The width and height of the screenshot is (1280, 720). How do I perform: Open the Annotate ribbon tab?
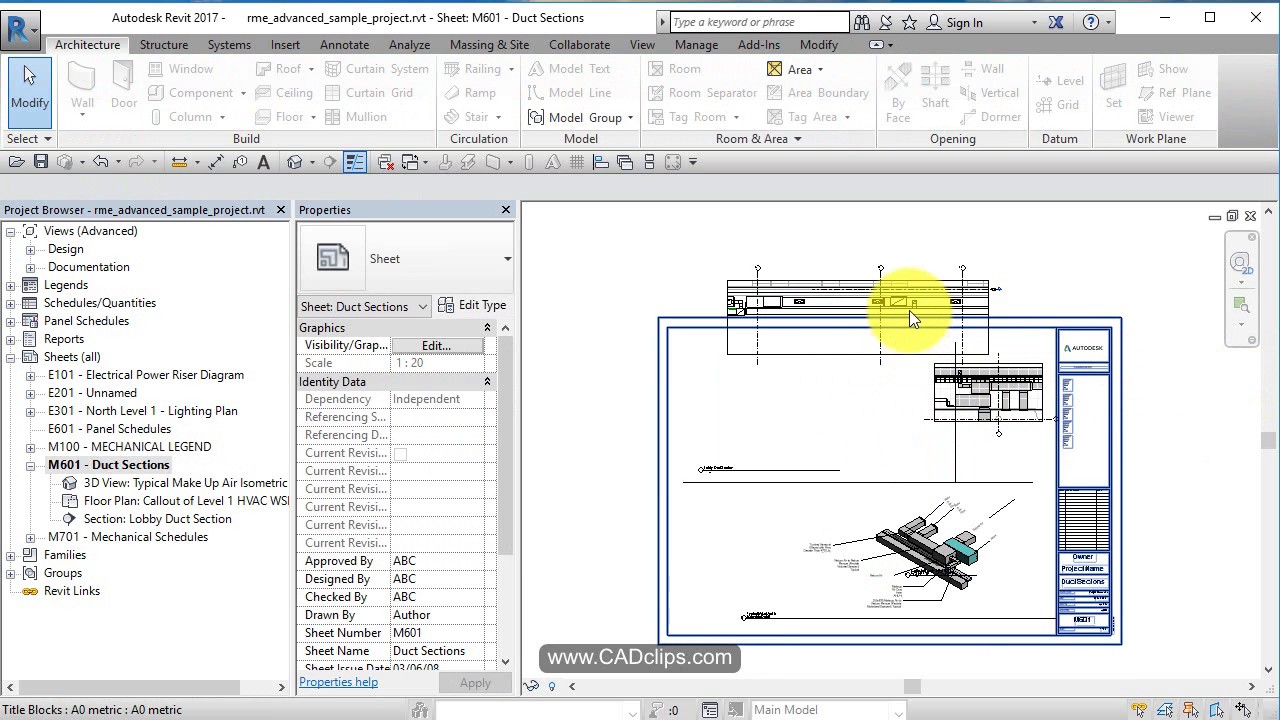[x=344, y=44]
